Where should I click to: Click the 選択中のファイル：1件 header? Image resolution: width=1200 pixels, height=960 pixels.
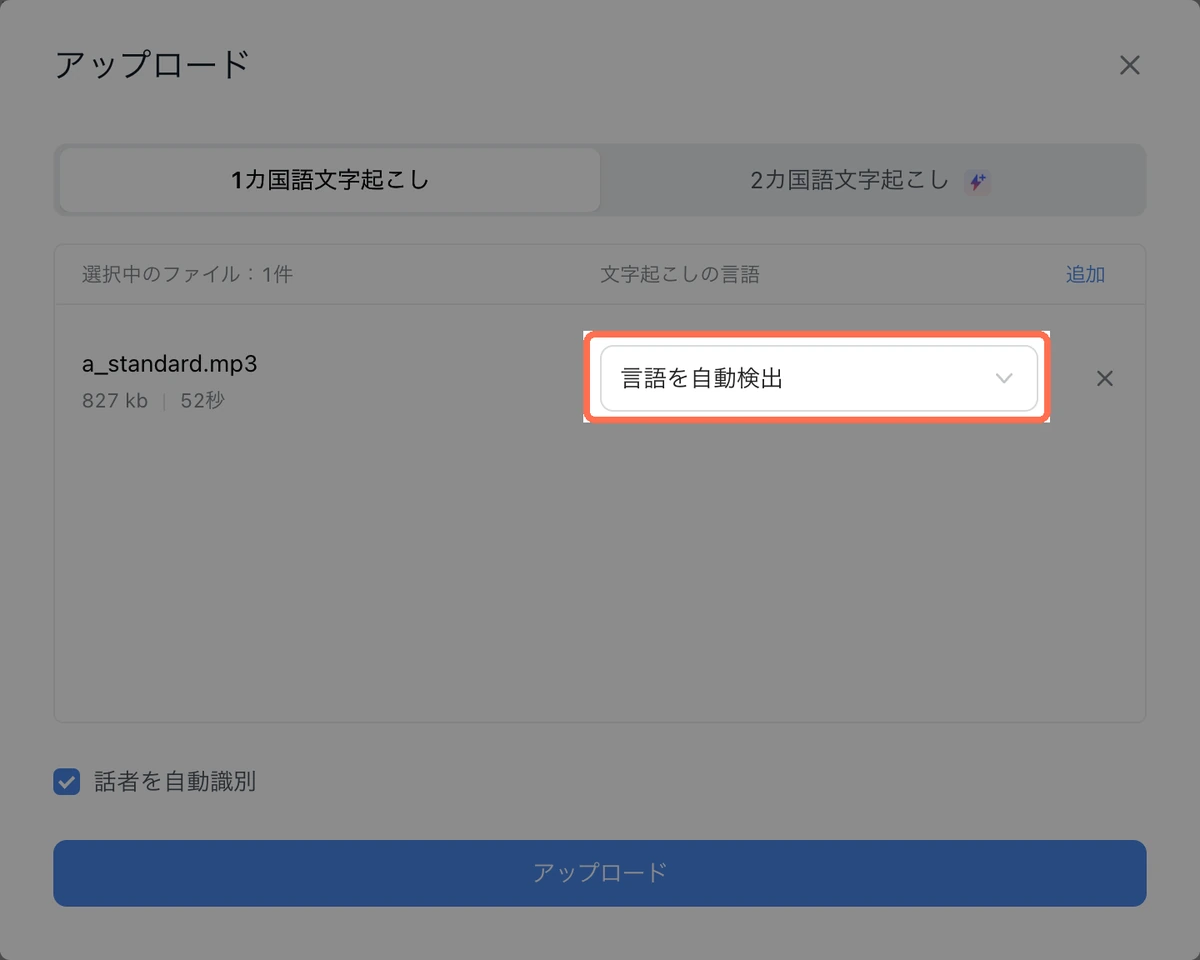[x=187, y=275]
